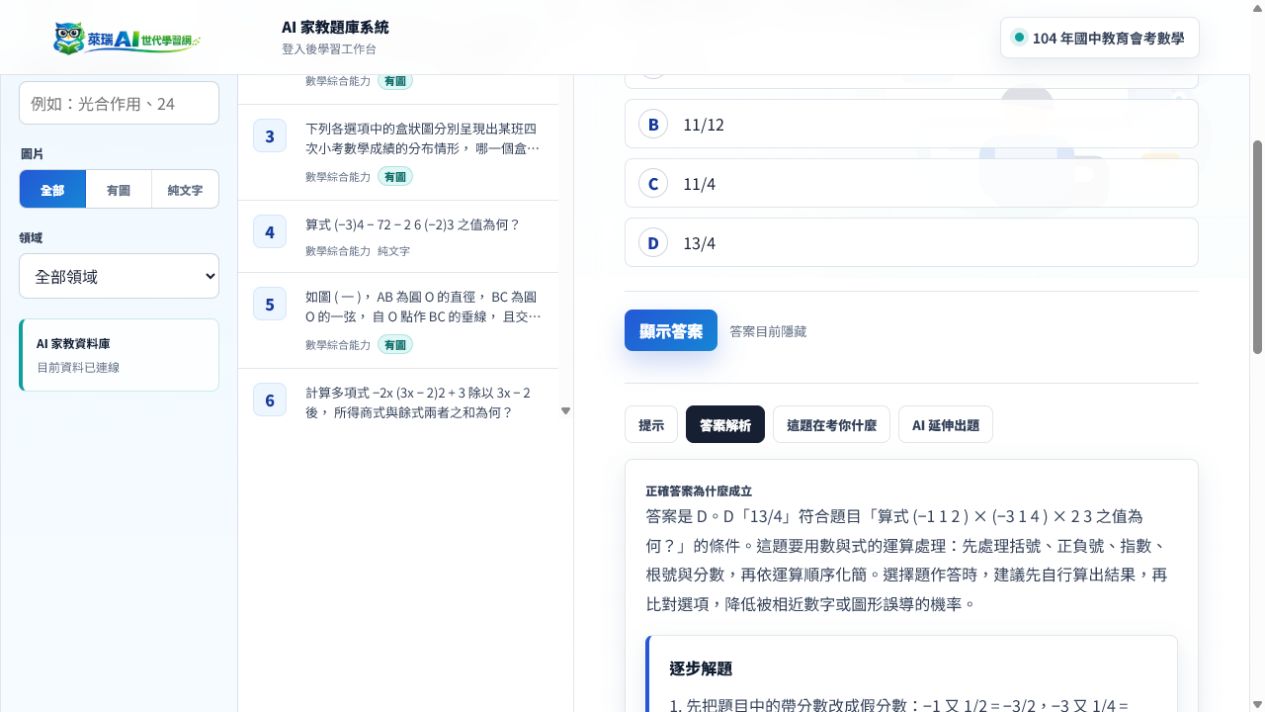Select question number 3 badge

(x=270, y=136)
